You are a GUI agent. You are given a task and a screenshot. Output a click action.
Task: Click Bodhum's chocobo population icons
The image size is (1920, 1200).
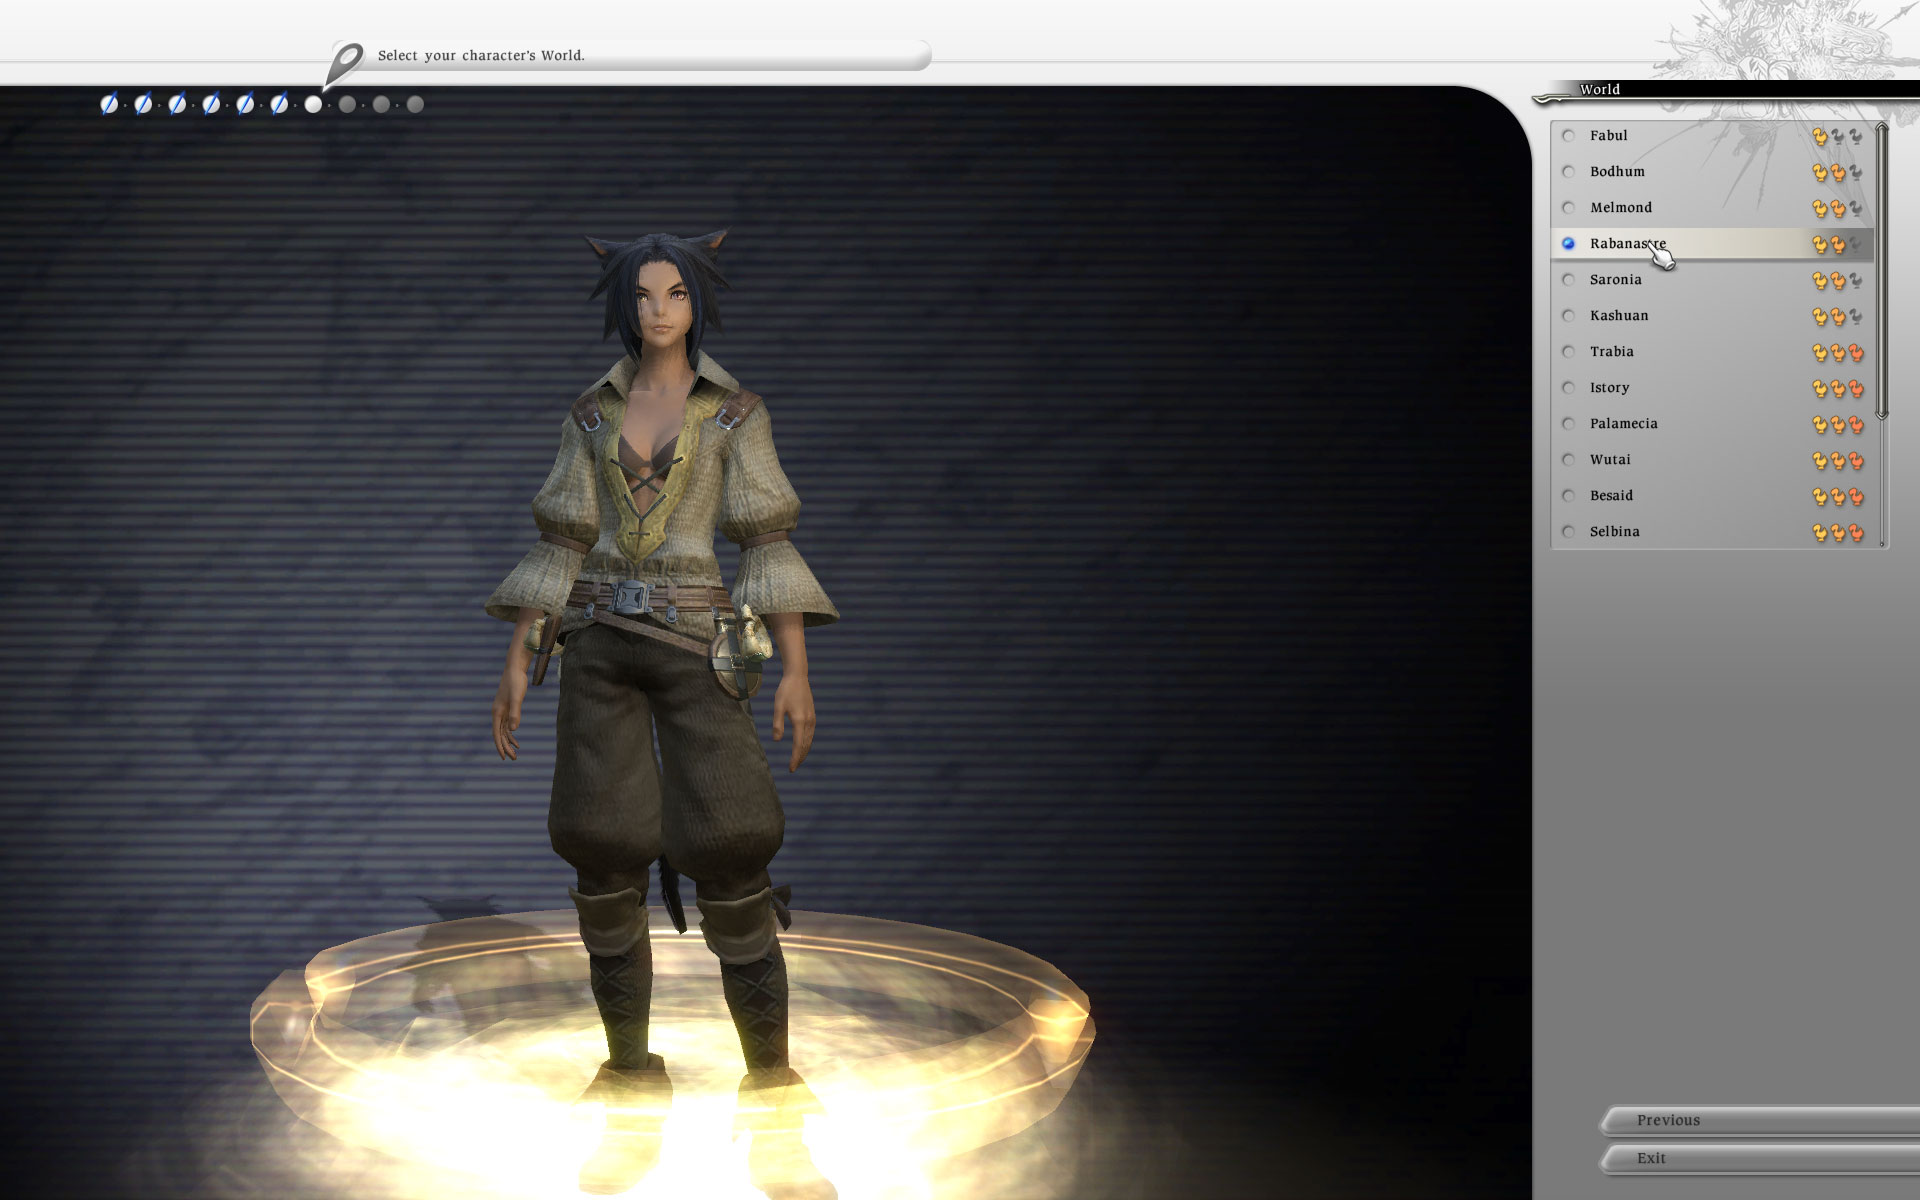[x=1838, y=173]
